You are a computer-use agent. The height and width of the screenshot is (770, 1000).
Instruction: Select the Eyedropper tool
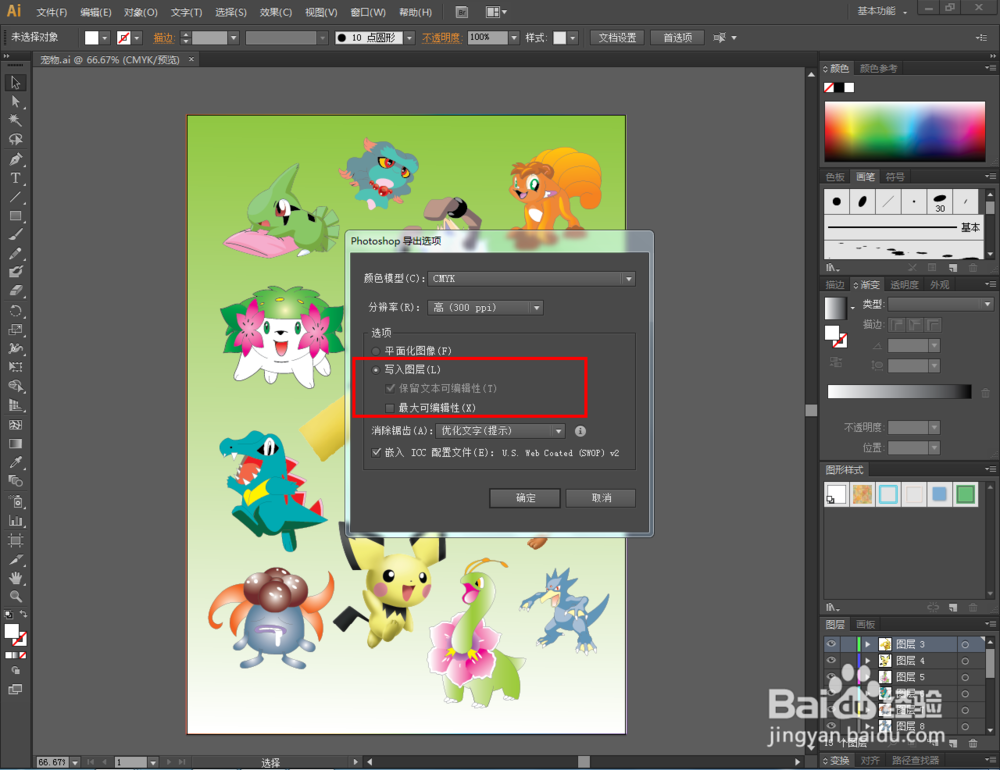pyautogui.click(x=15, y=462)
